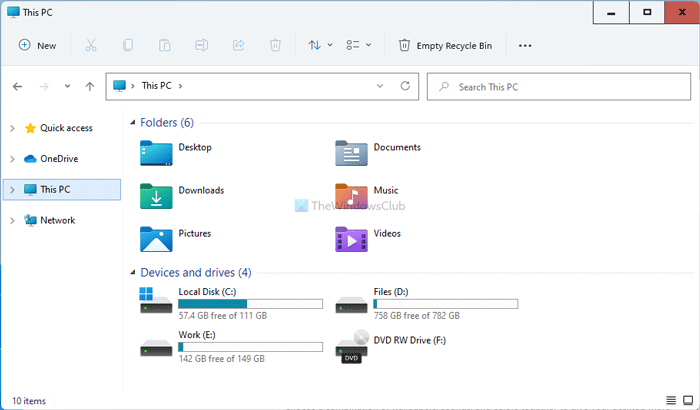
Task: Click the Delete trash icon in toolbar
Action: [274, 45]
